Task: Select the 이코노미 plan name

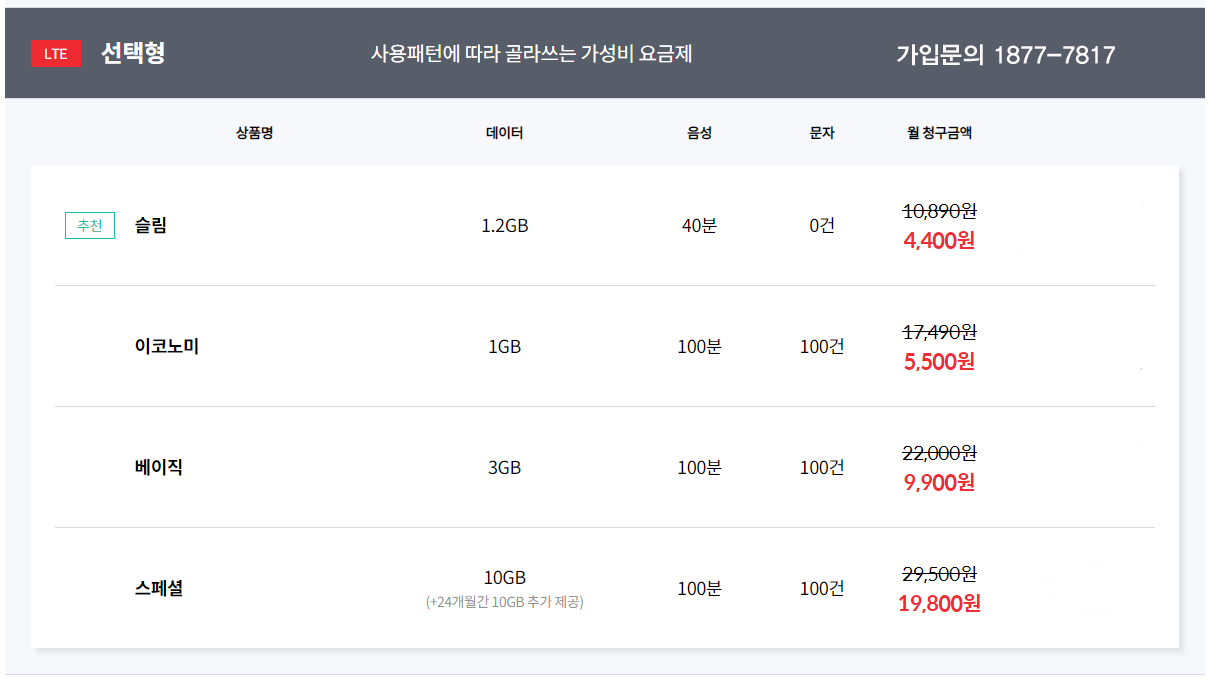Action: click(x=167, y=347)
